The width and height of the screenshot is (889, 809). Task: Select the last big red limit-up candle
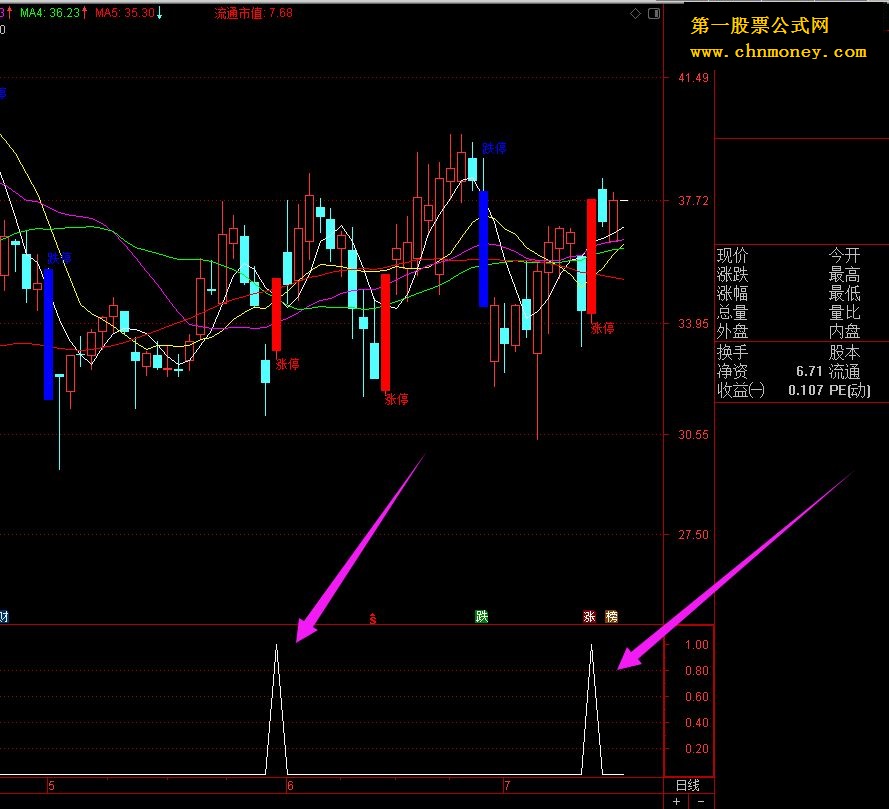click(591, 256)
